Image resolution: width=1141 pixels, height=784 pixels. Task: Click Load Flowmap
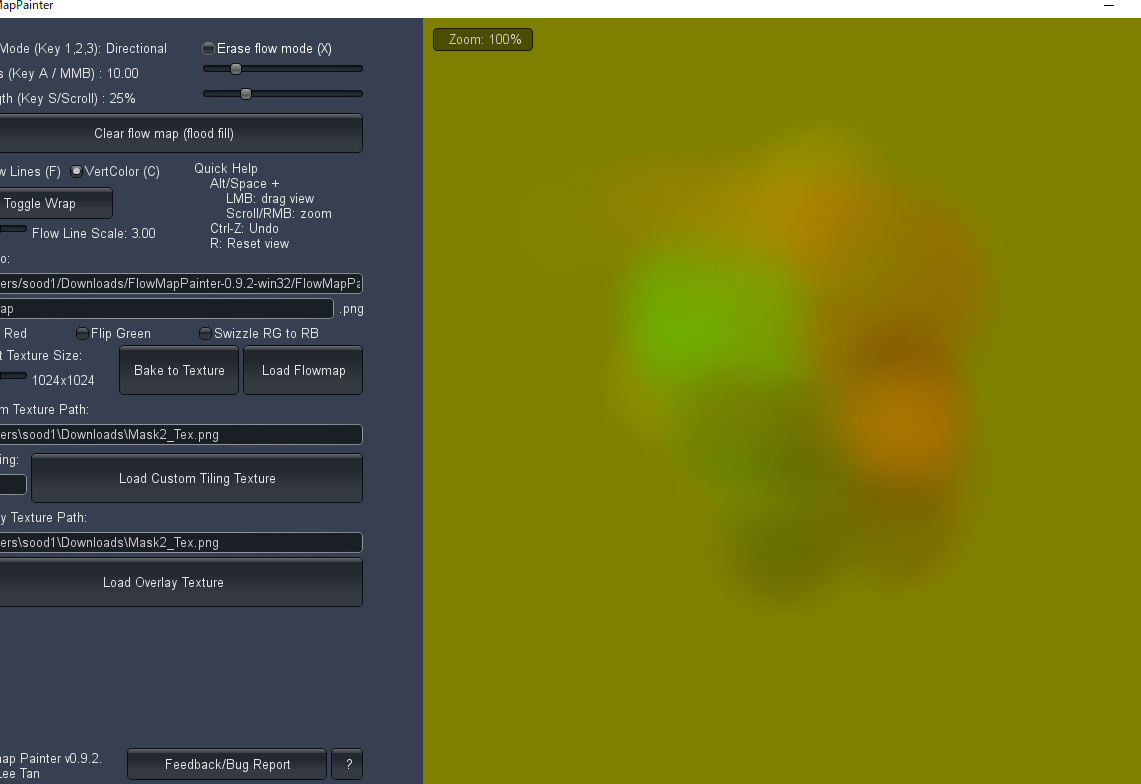302,370
